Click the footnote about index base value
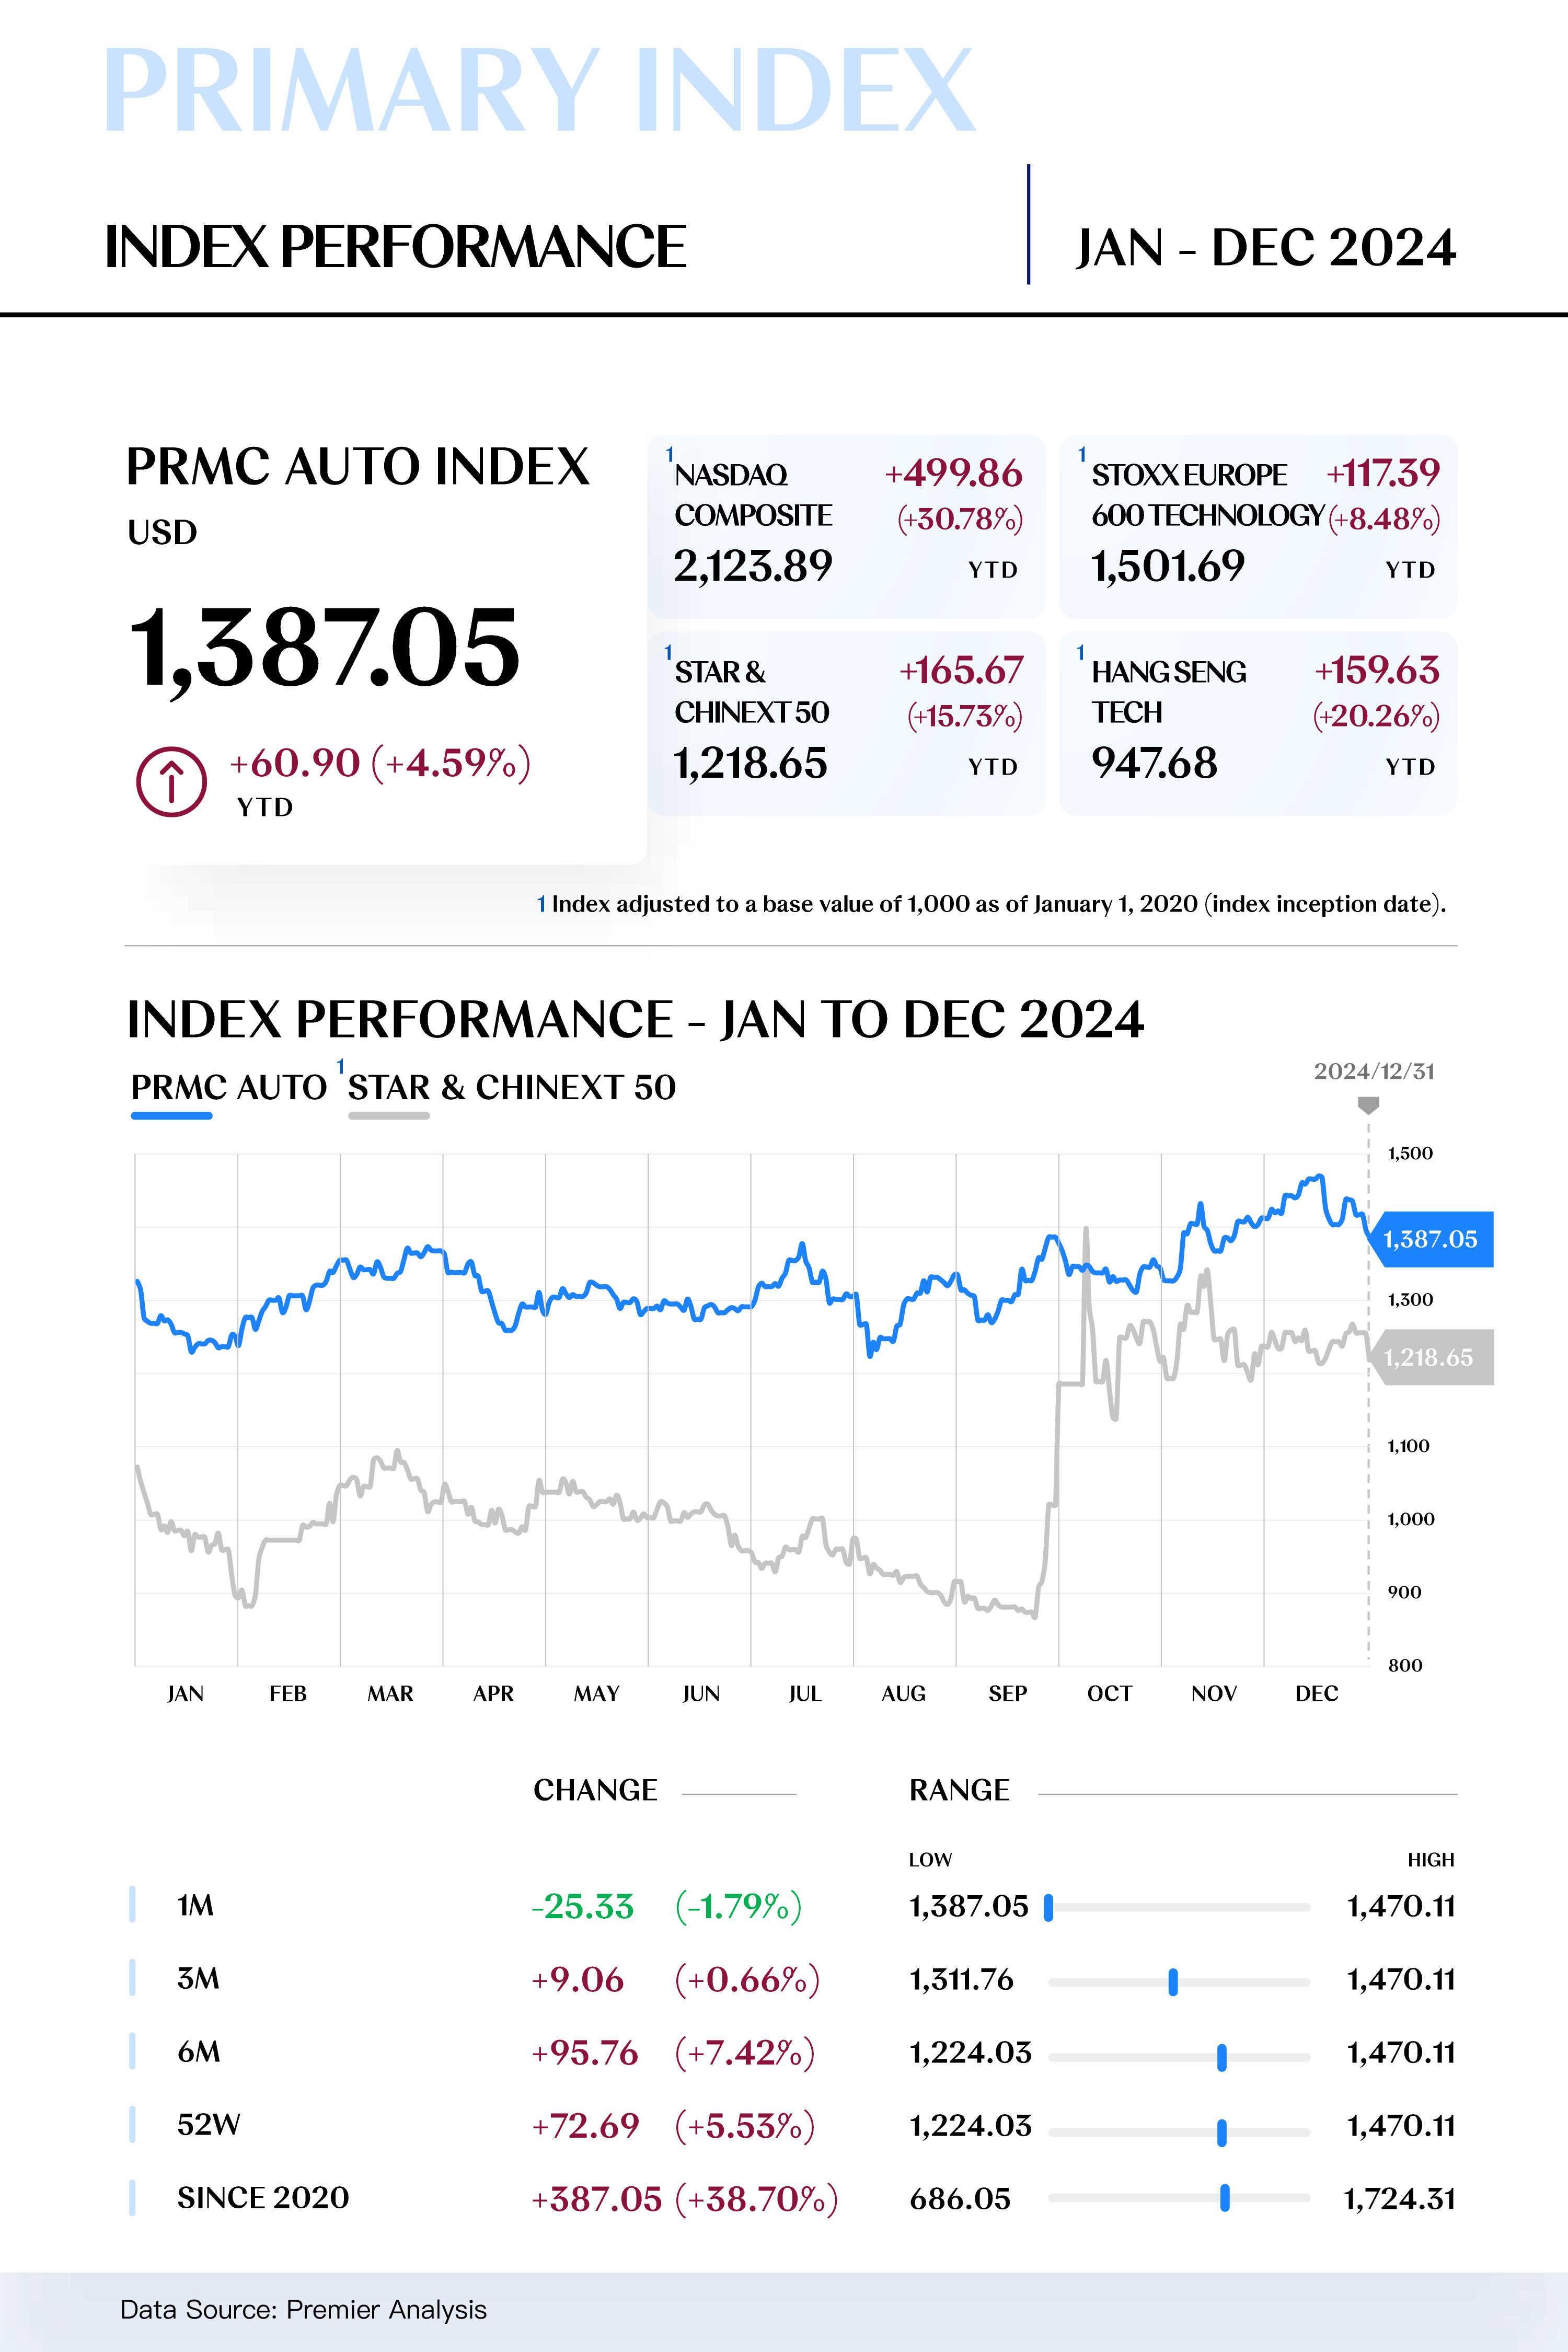 (x=991, y=904)
